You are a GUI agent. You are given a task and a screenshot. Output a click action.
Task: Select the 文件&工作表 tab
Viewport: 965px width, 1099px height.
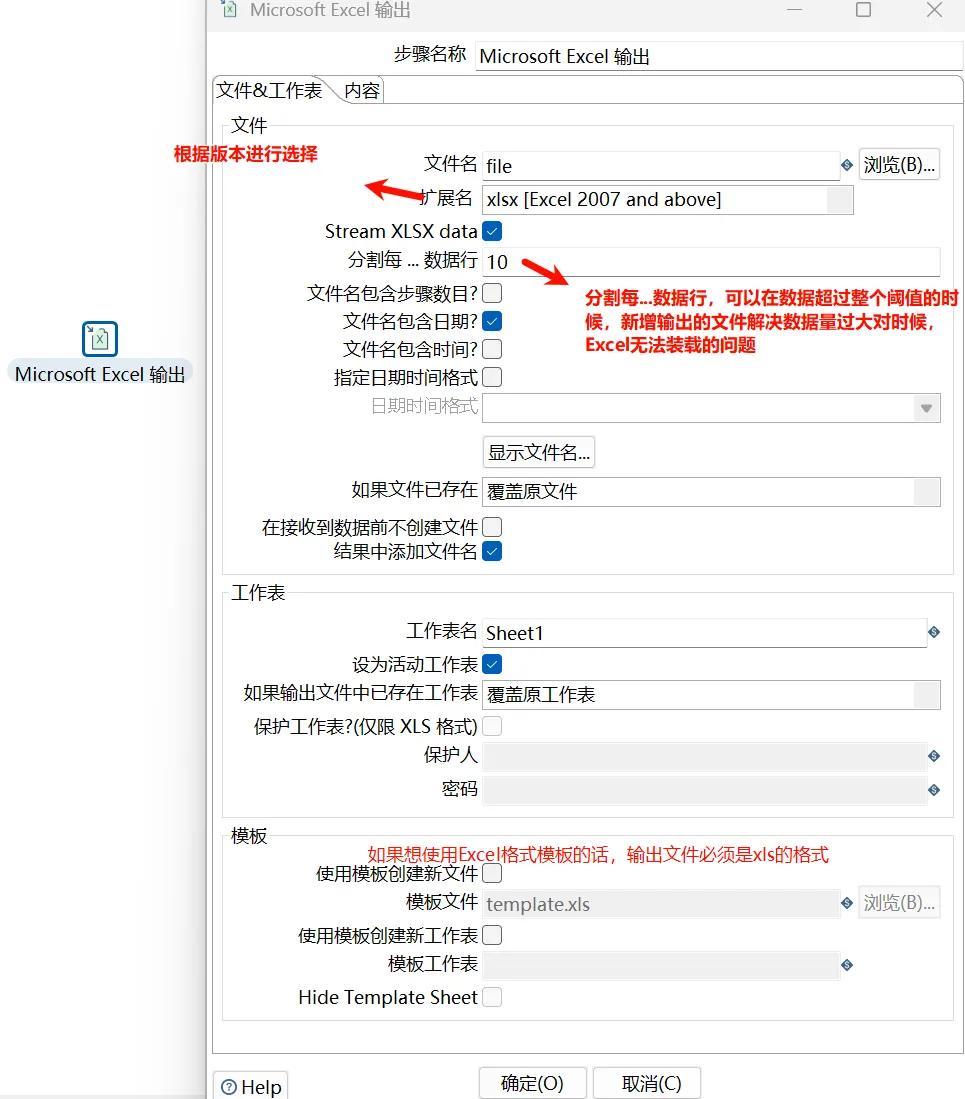coord(270,90)
